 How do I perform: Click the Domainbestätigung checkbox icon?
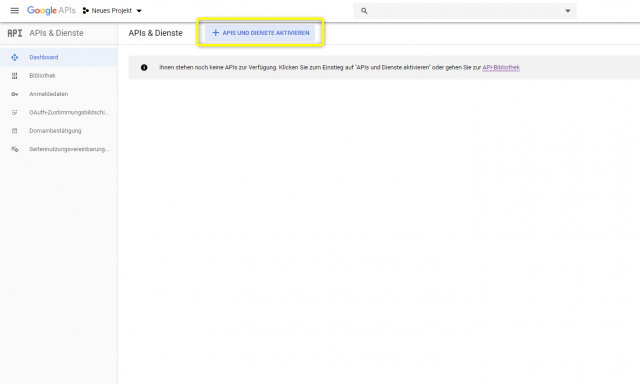coord(15,131)
